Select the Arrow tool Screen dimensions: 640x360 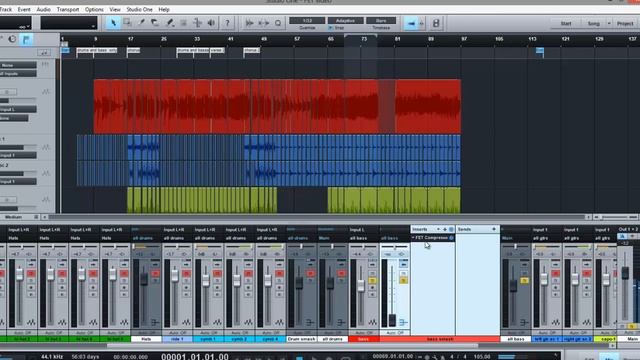click(x=113, y=23)
